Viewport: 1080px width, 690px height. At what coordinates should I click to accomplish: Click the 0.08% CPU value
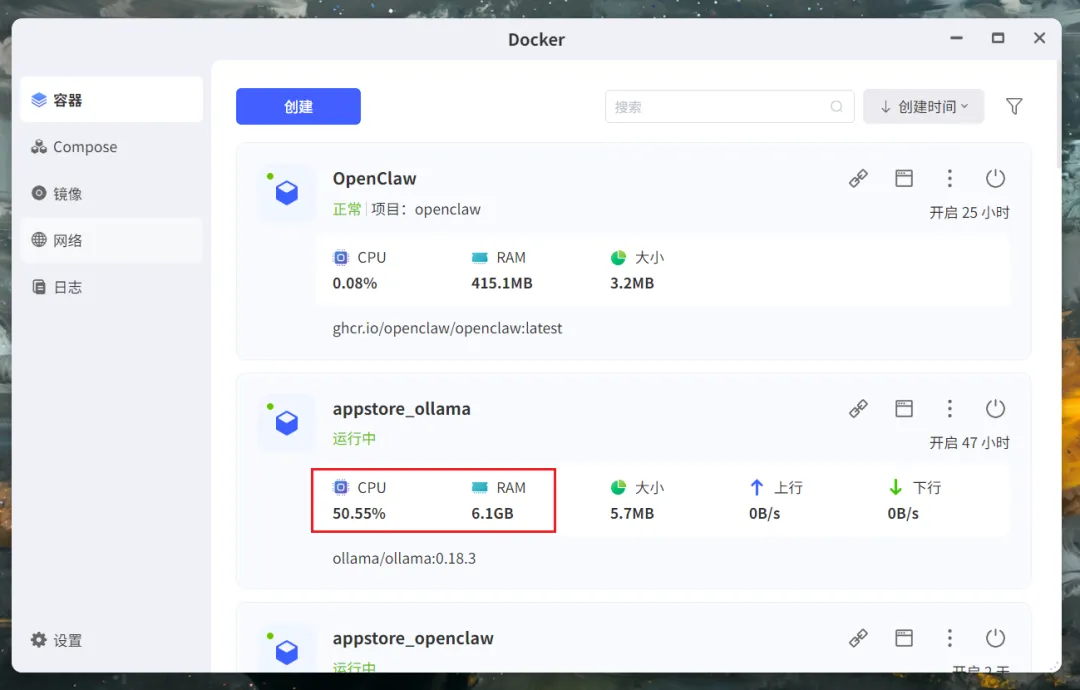click(355, 283)
